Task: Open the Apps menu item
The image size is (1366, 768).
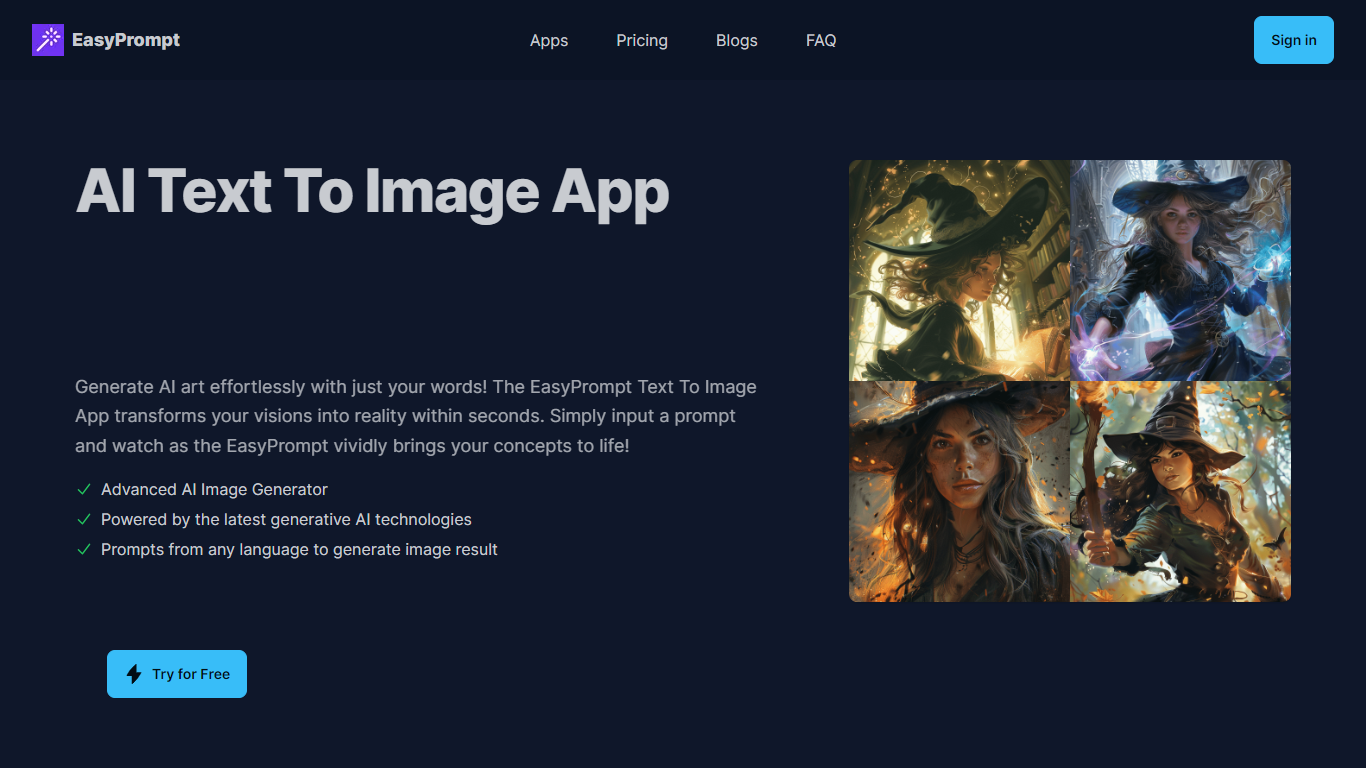Action: pos(549,40)
